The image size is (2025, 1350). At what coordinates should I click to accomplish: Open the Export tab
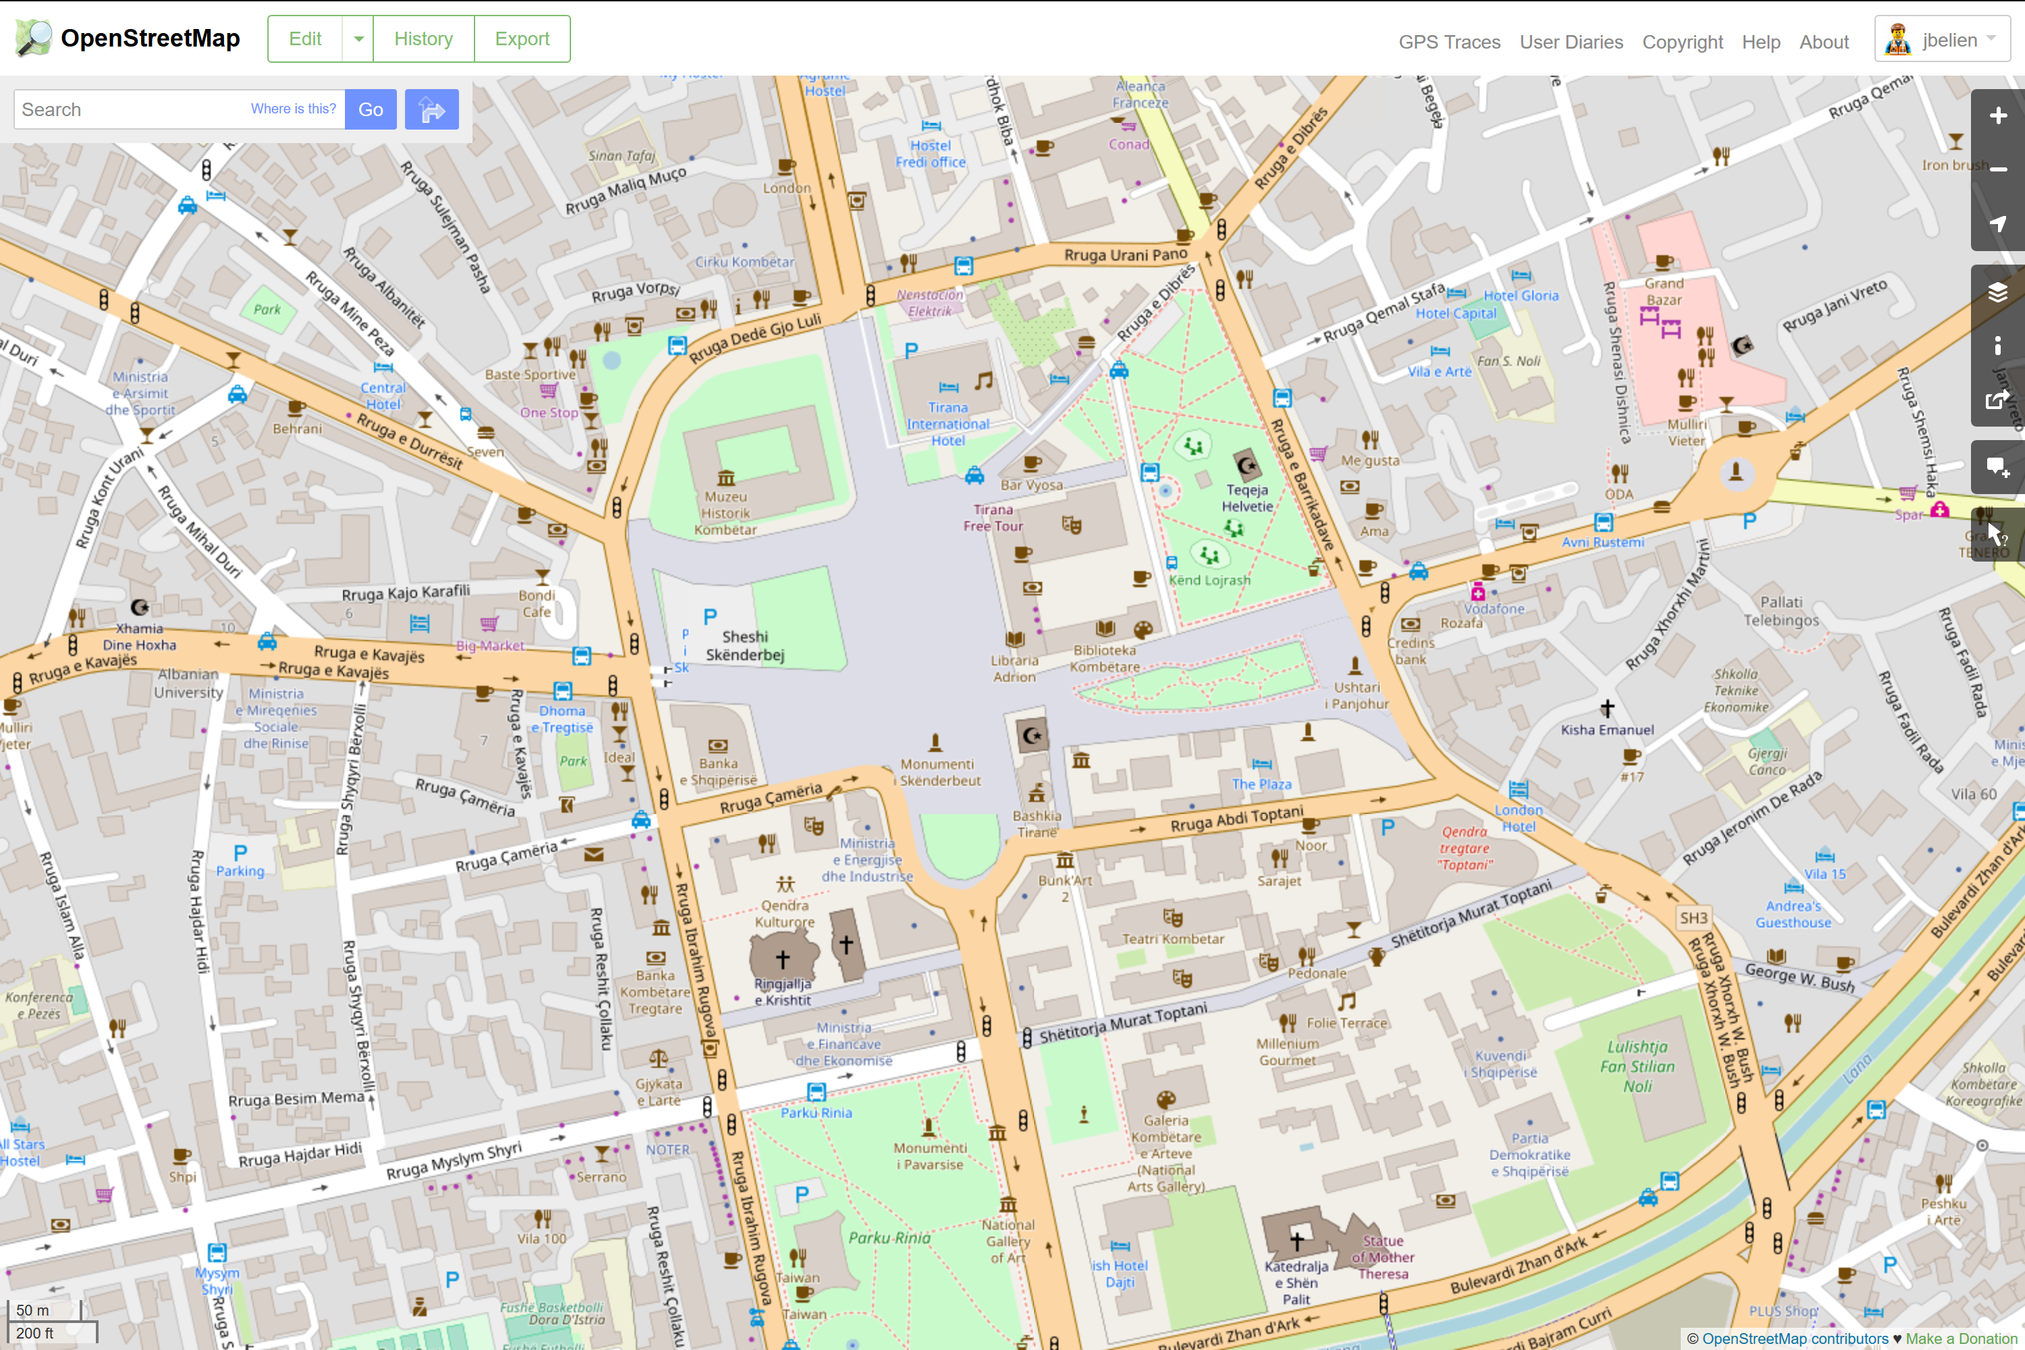(x=522, y=39)
